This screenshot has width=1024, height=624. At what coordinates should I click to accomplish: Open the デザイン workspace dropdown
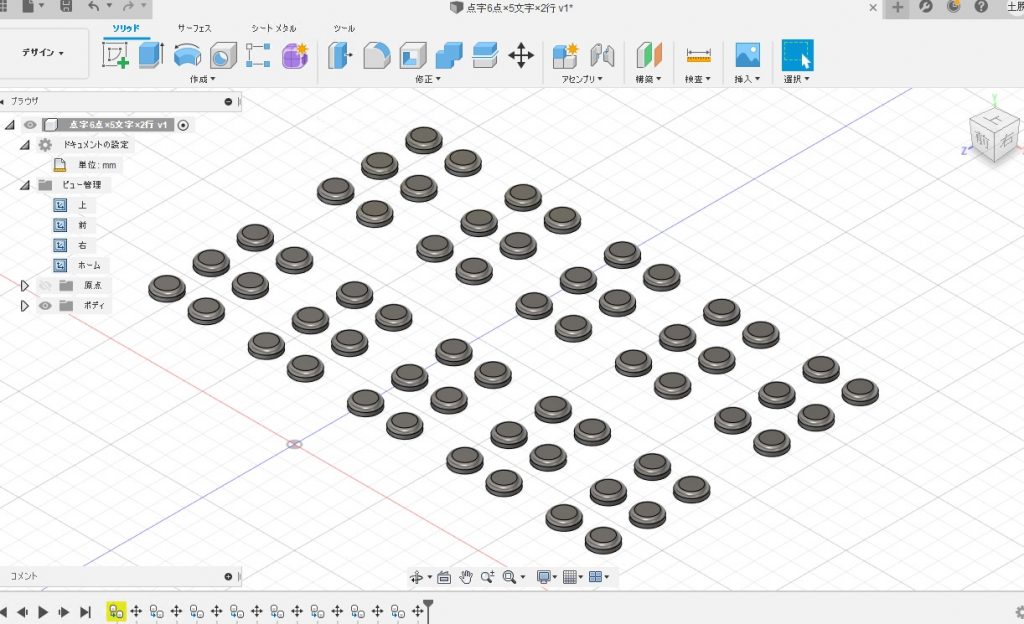43,53
